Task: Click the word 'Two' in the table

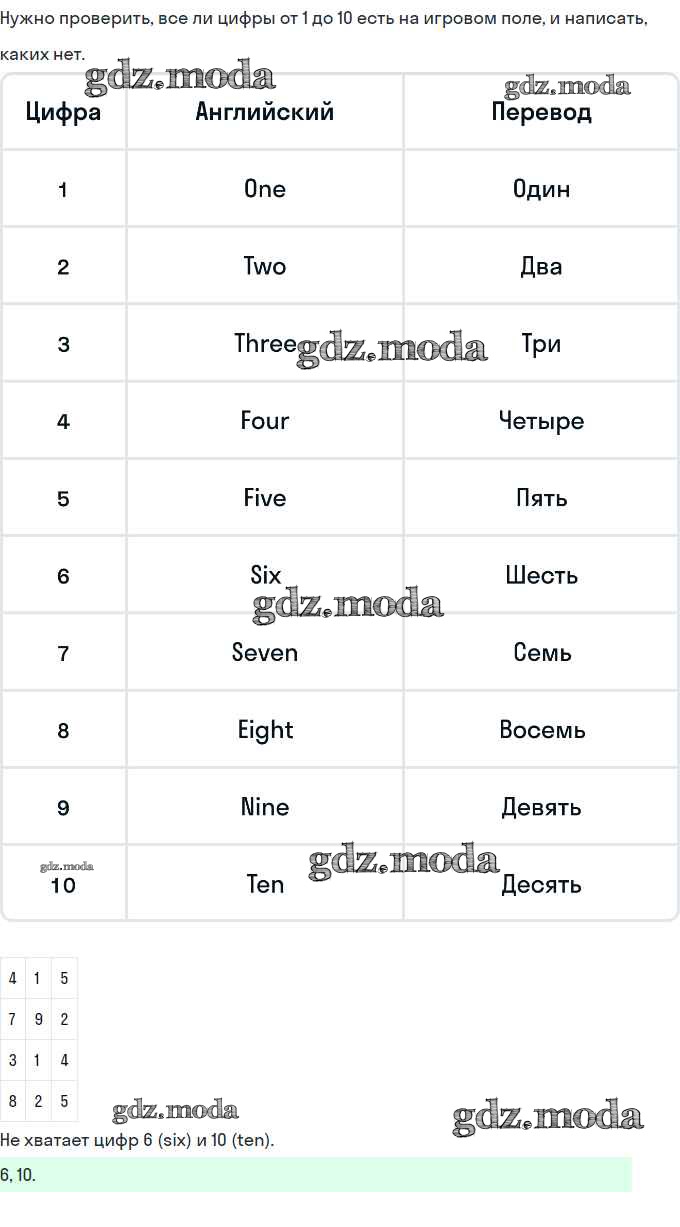Action: 265,266
